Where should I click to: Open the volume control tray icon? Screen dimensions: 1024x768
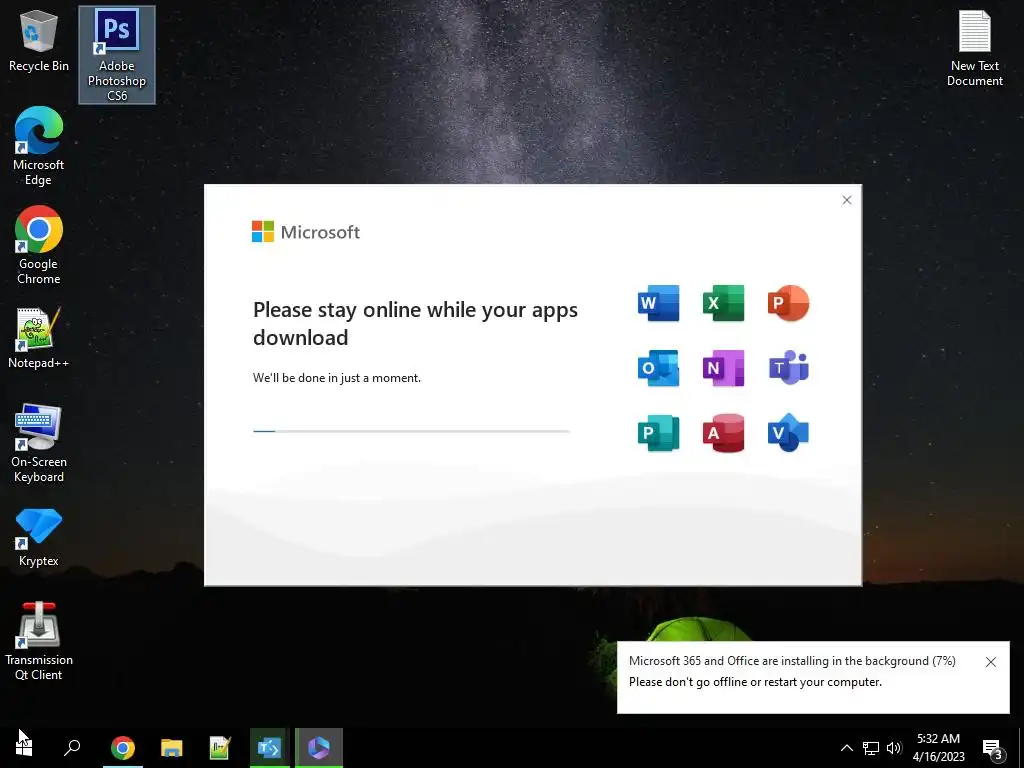(894, 748)
